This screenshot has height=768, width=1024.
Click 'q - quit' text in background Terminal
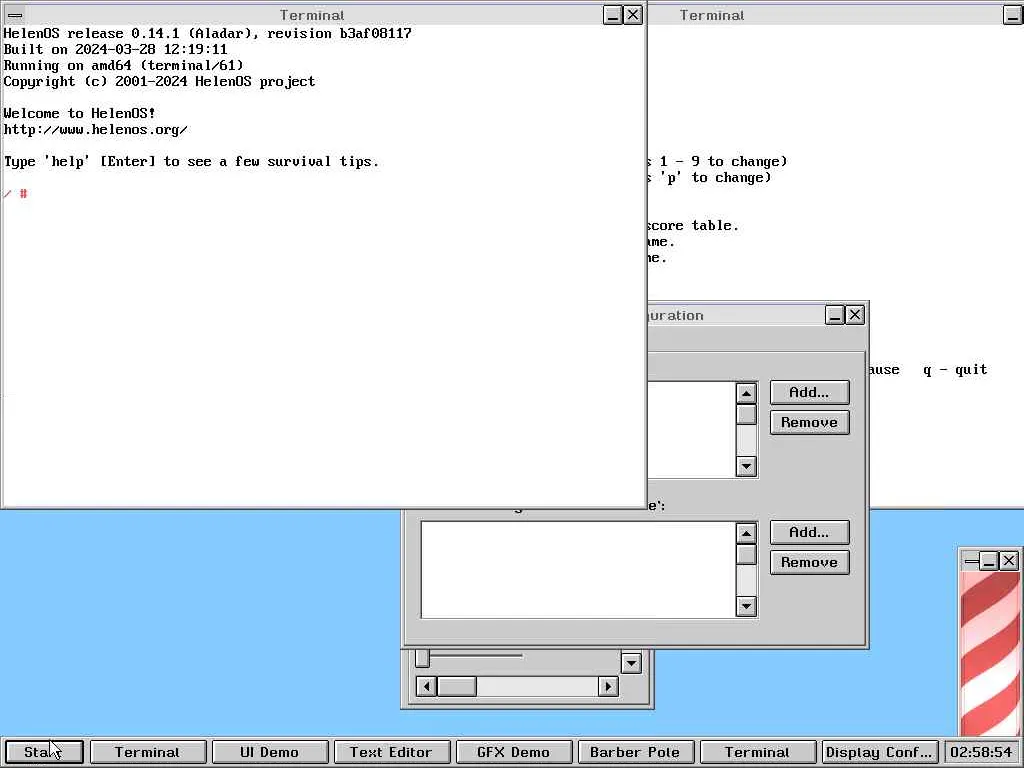click(x=955, y=370)
